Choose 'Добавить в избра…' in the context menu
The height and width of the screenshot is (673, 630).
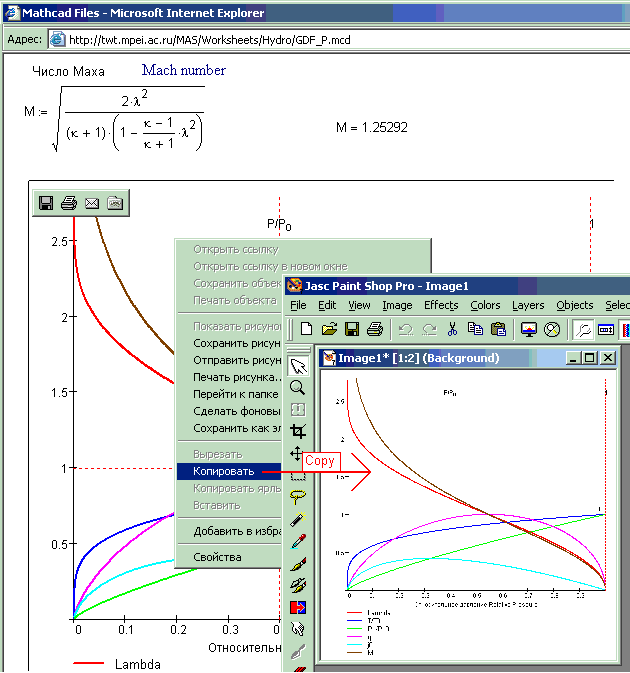[x=229, y=531]
